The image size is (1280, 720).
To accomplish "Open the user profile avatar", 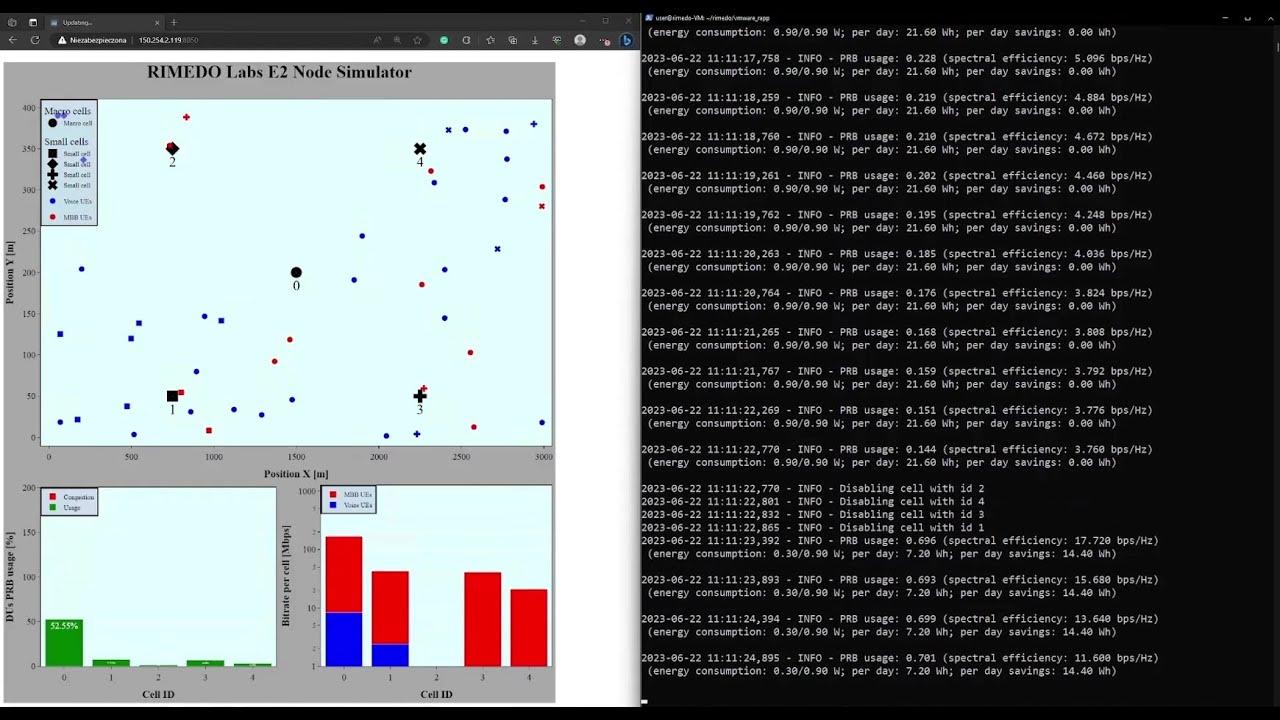I will tap(580, 40).
